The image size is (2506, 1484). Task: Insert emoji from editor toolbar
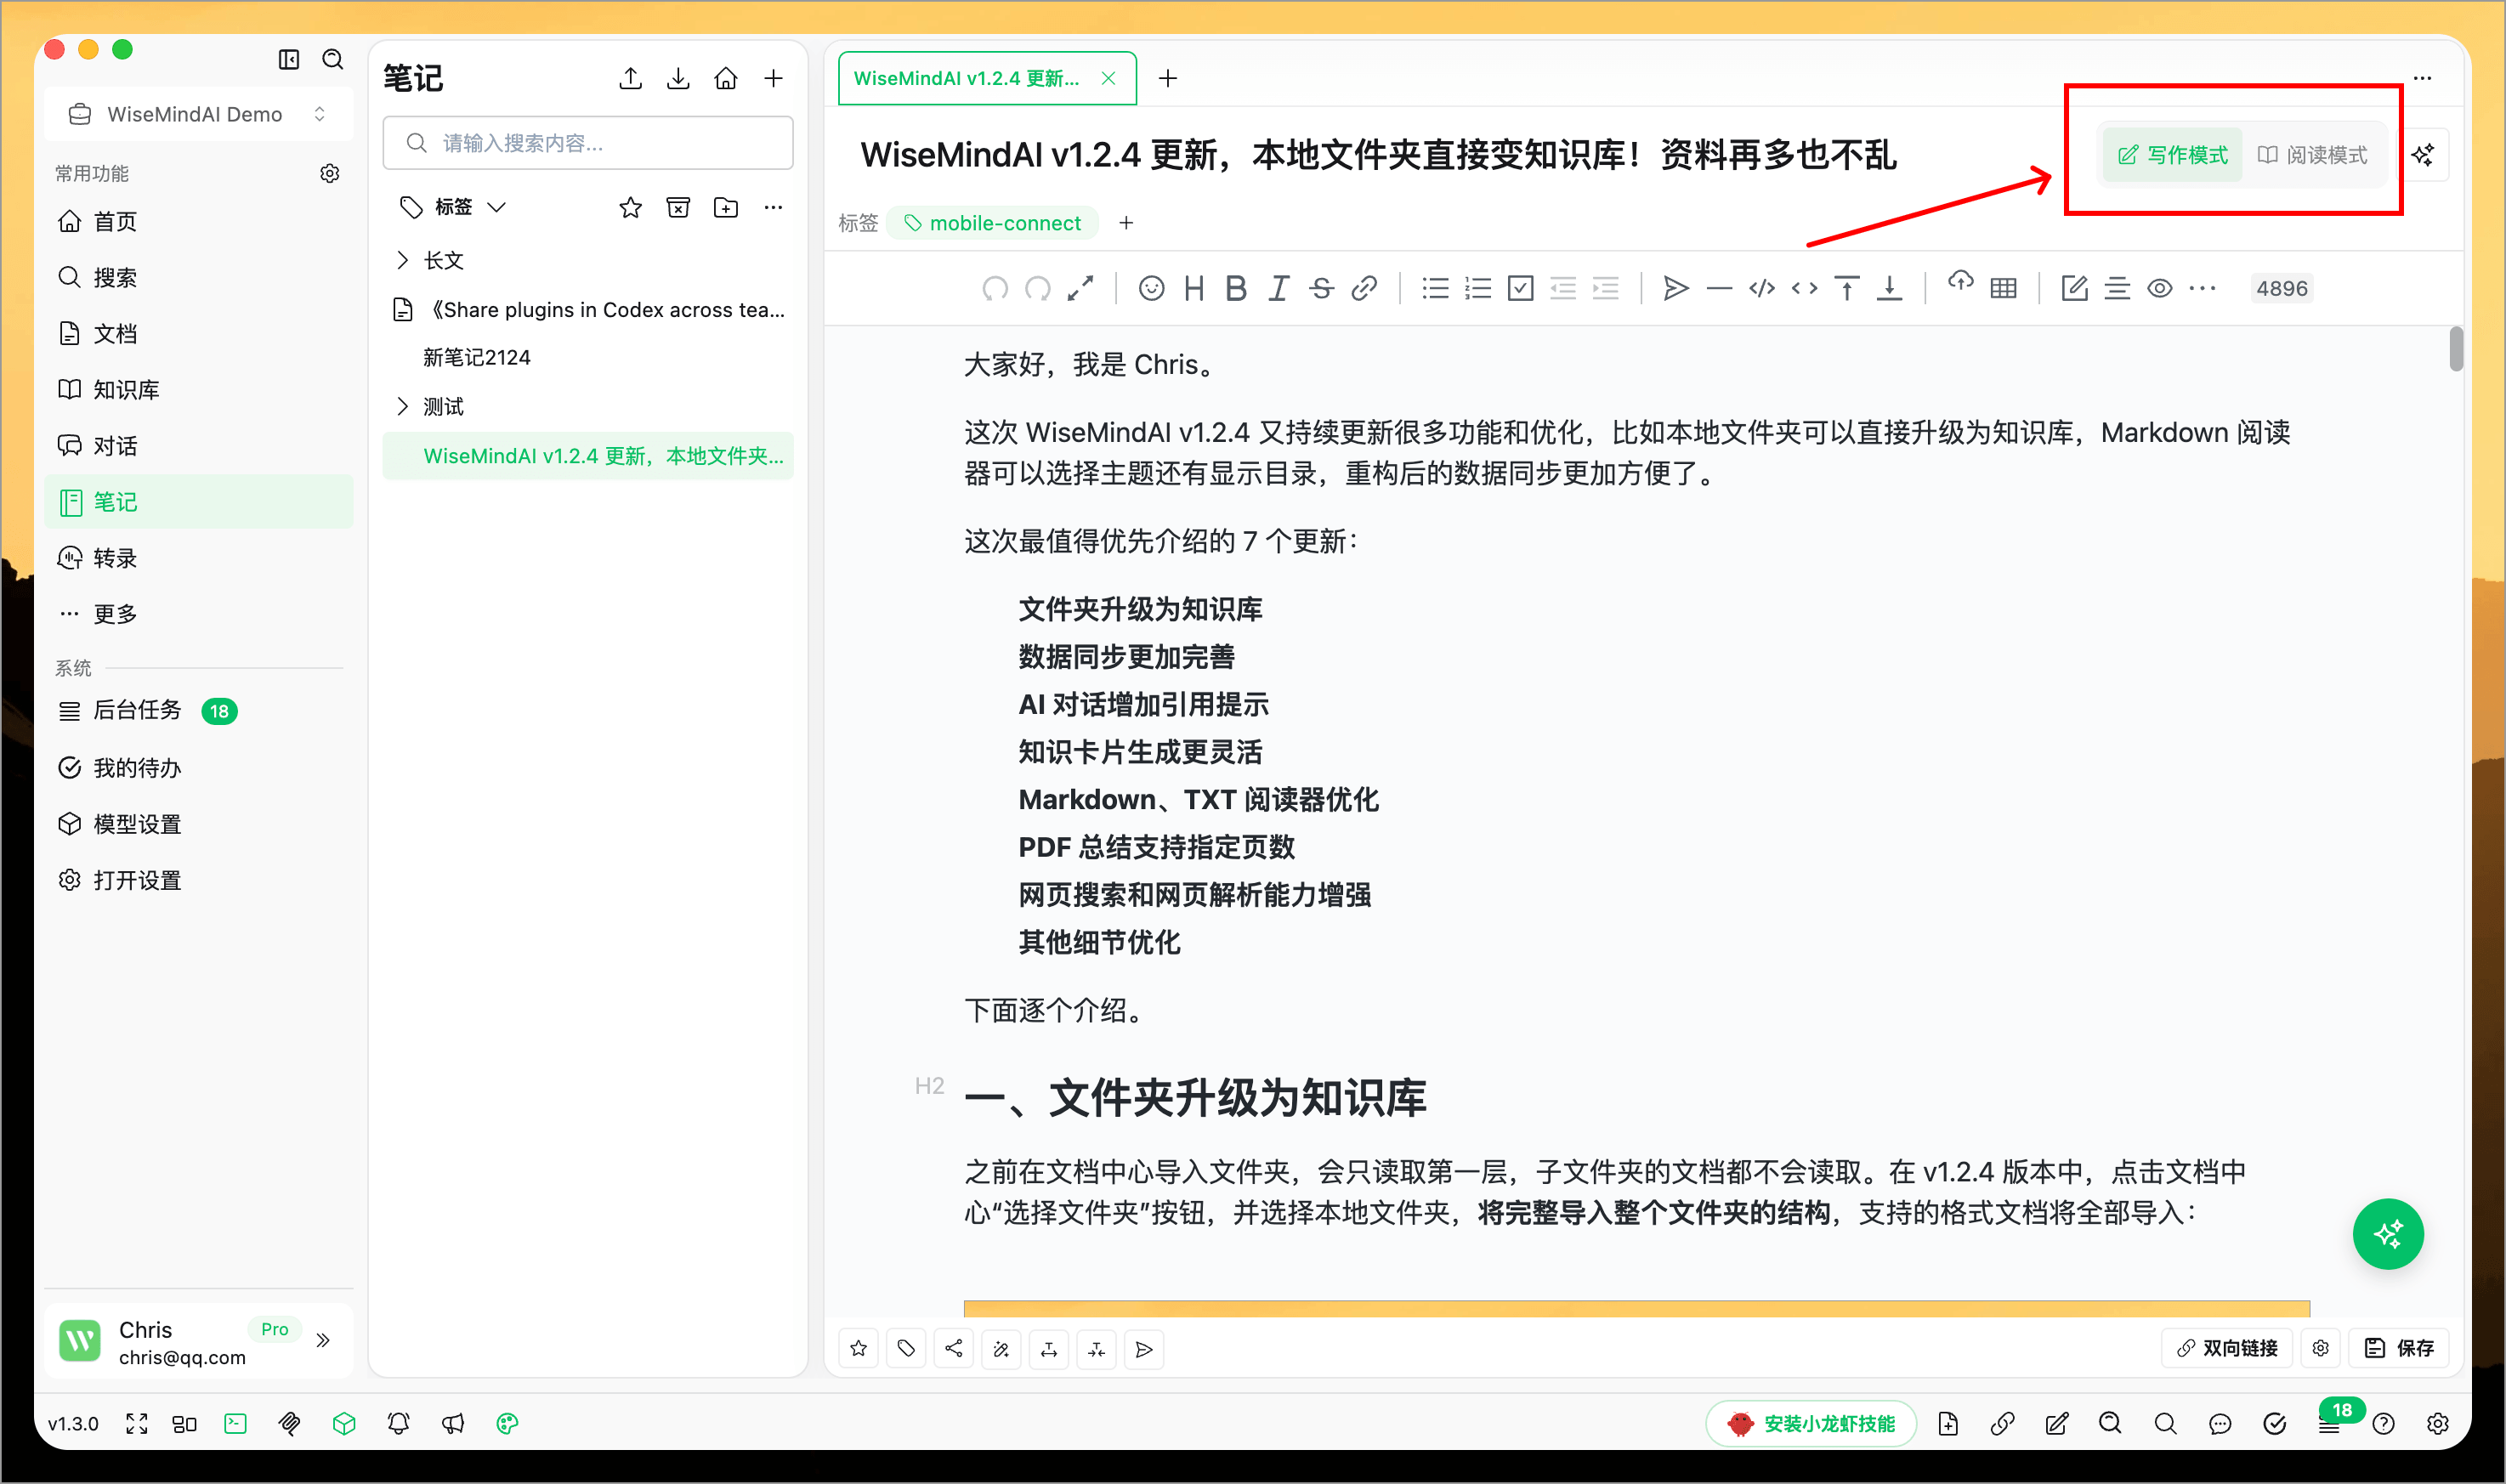1151,289
